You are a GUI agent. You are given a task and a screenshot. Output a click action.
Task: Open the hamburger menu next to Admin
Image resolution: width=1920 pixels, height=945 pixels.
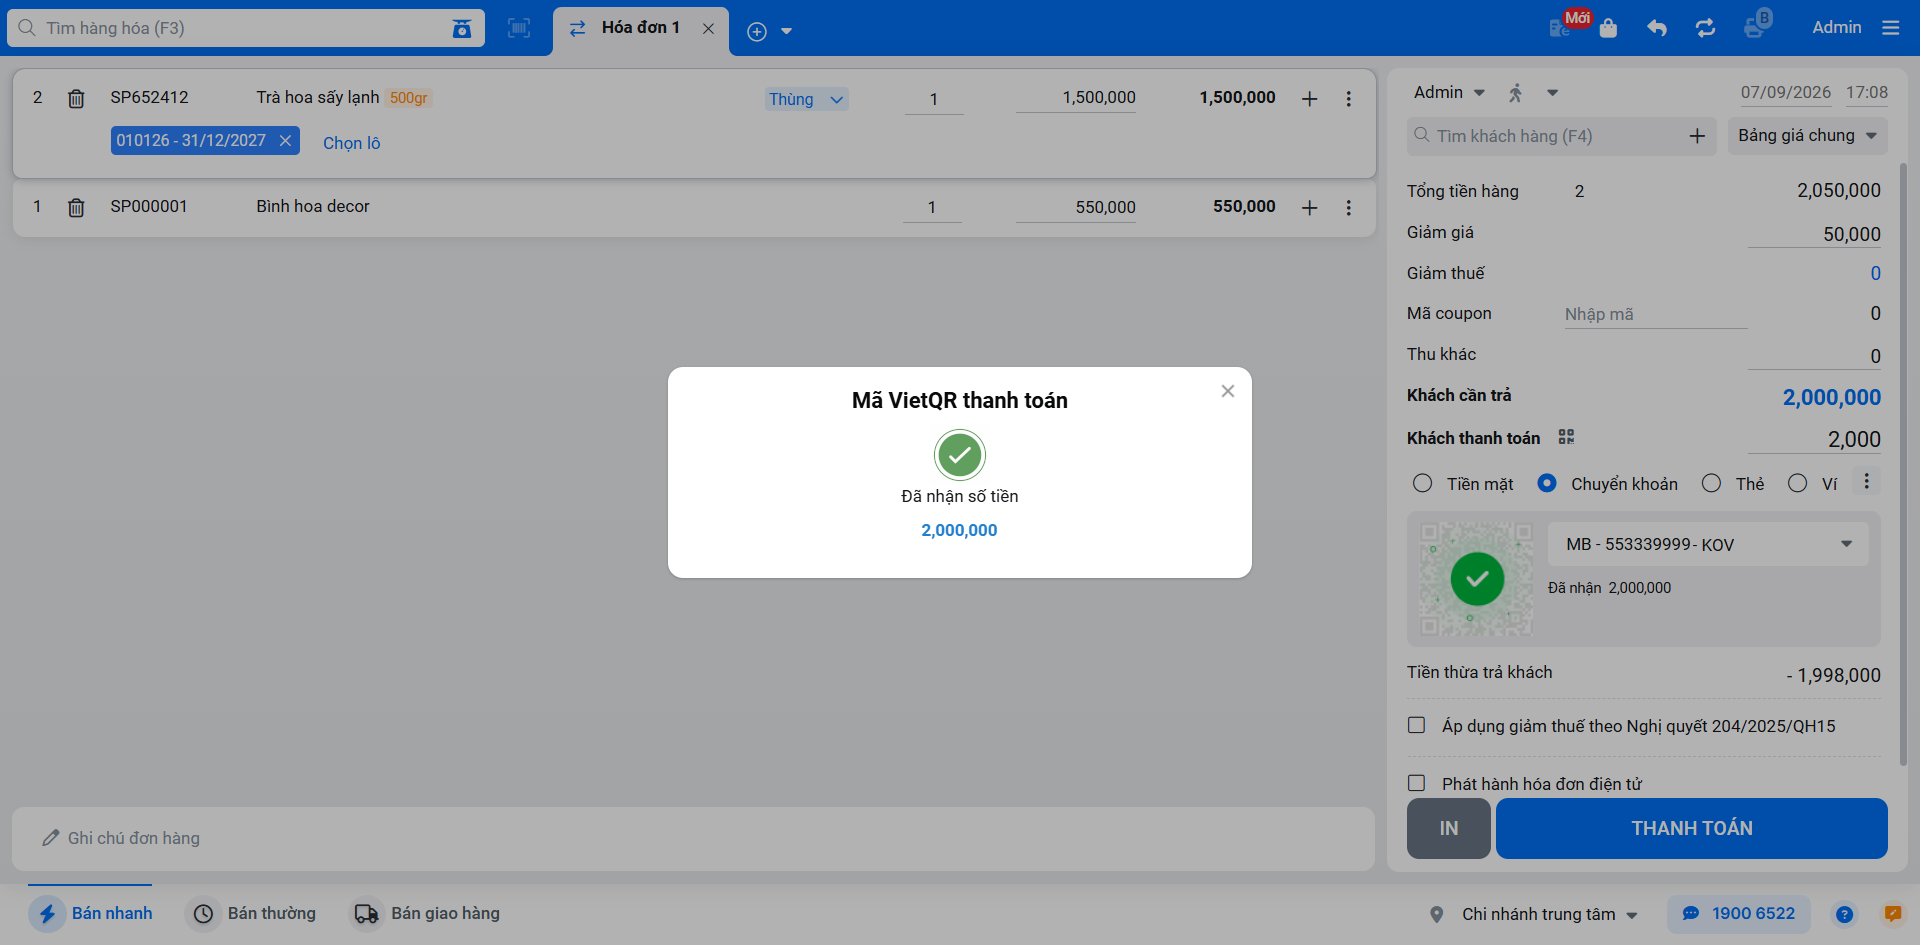(x=1890, y=28)
